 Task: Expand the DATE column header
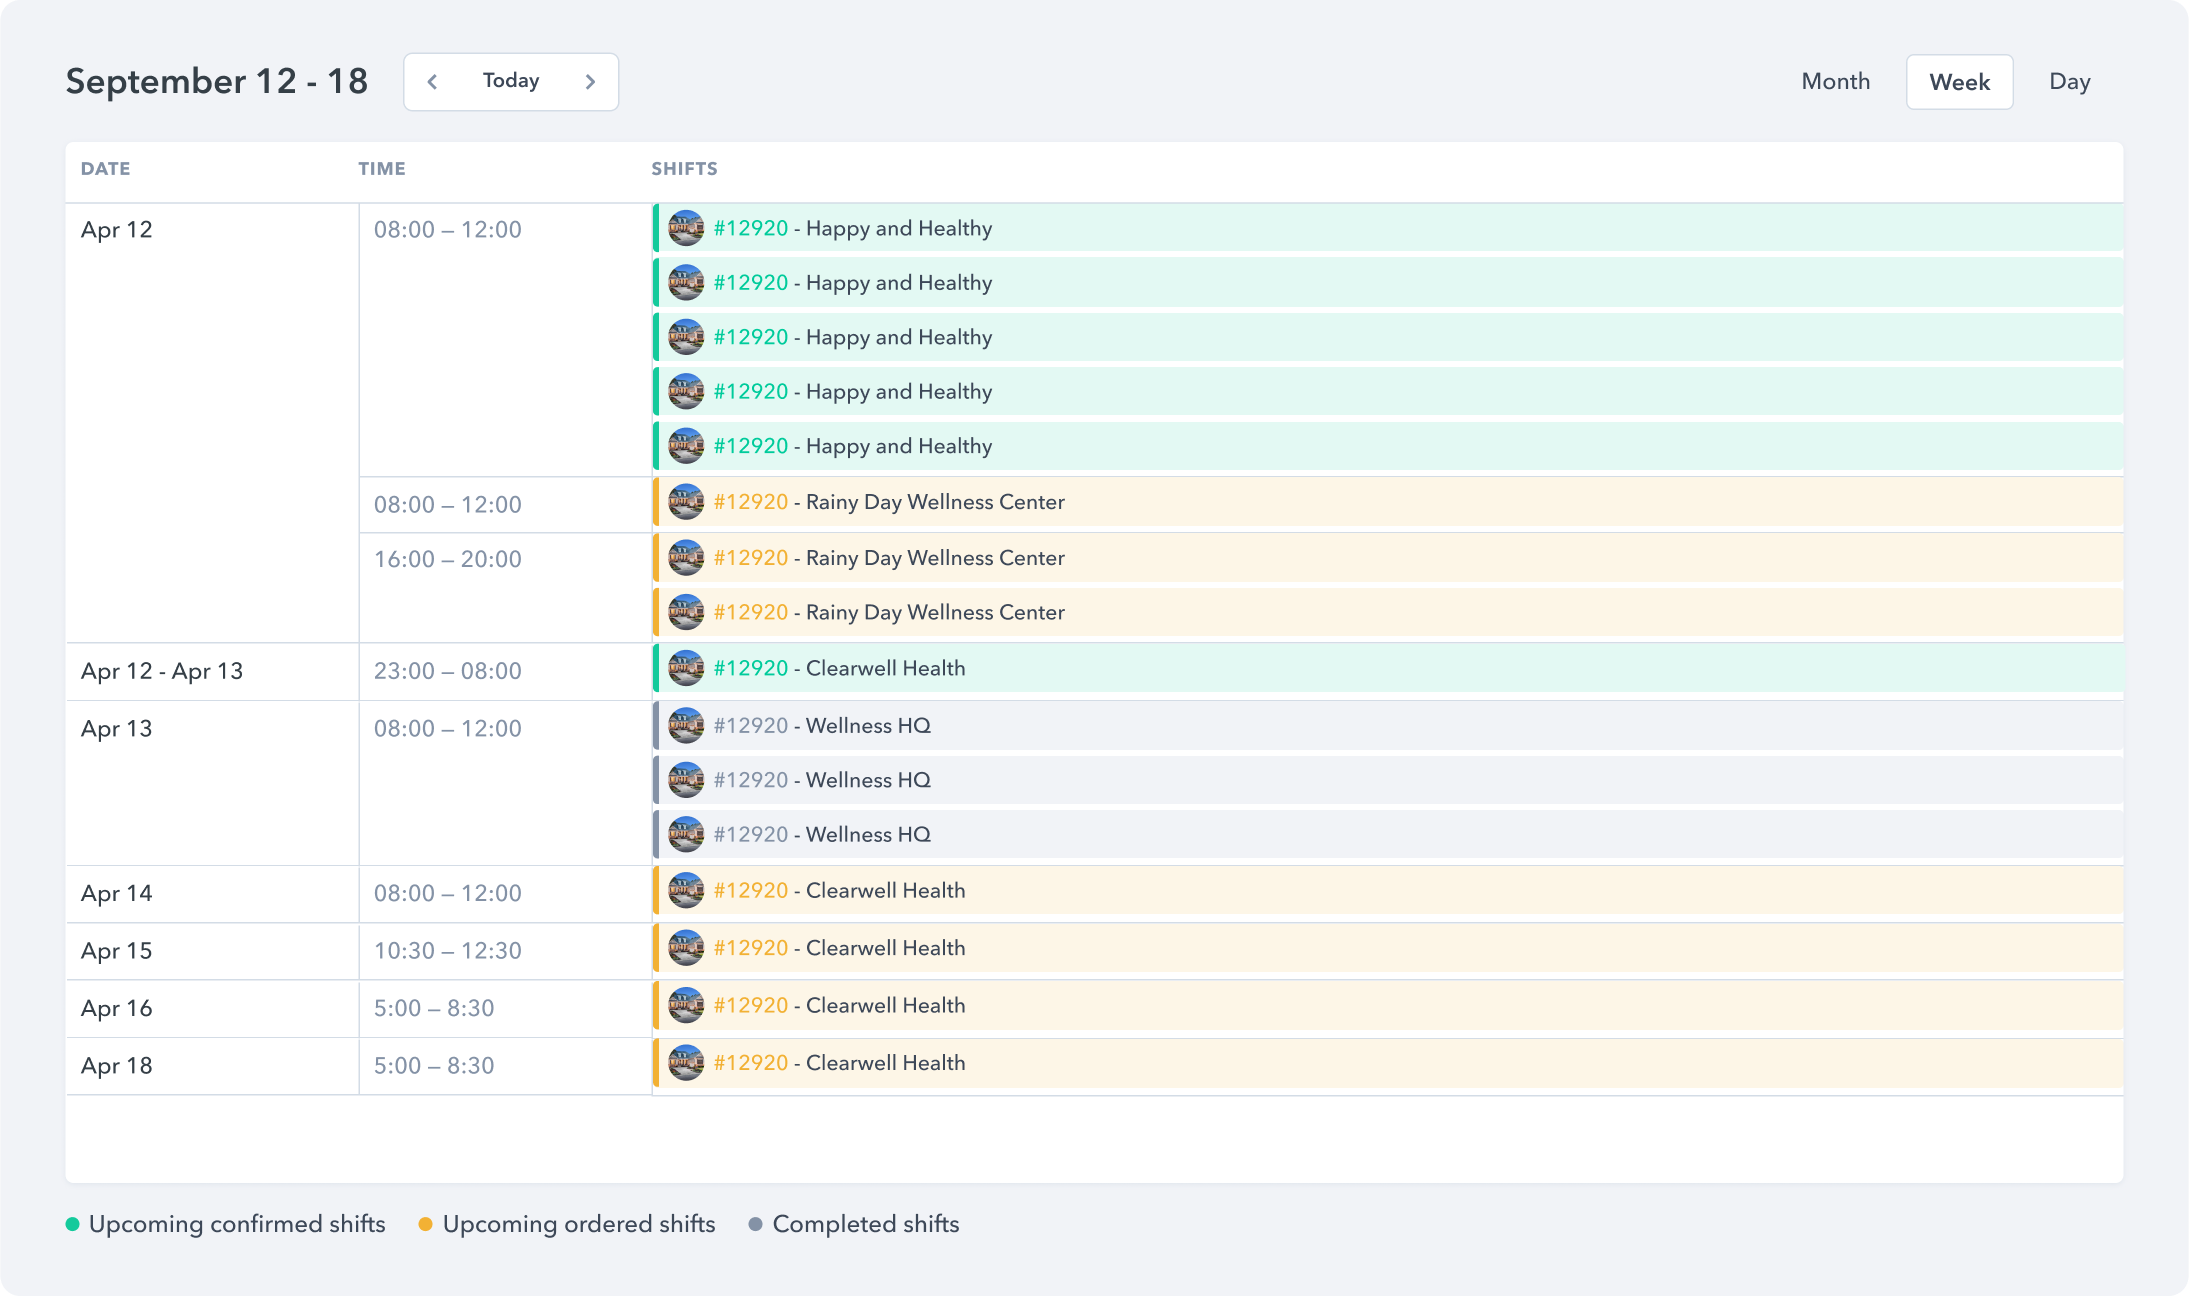pyautogui.click(x=104, y=169)
